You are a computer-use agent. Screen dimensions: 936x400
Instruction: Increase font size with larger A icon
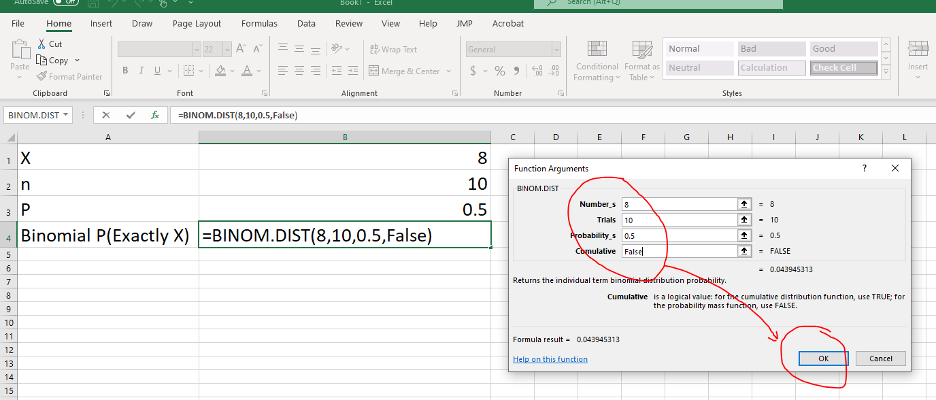click(241, 49)
